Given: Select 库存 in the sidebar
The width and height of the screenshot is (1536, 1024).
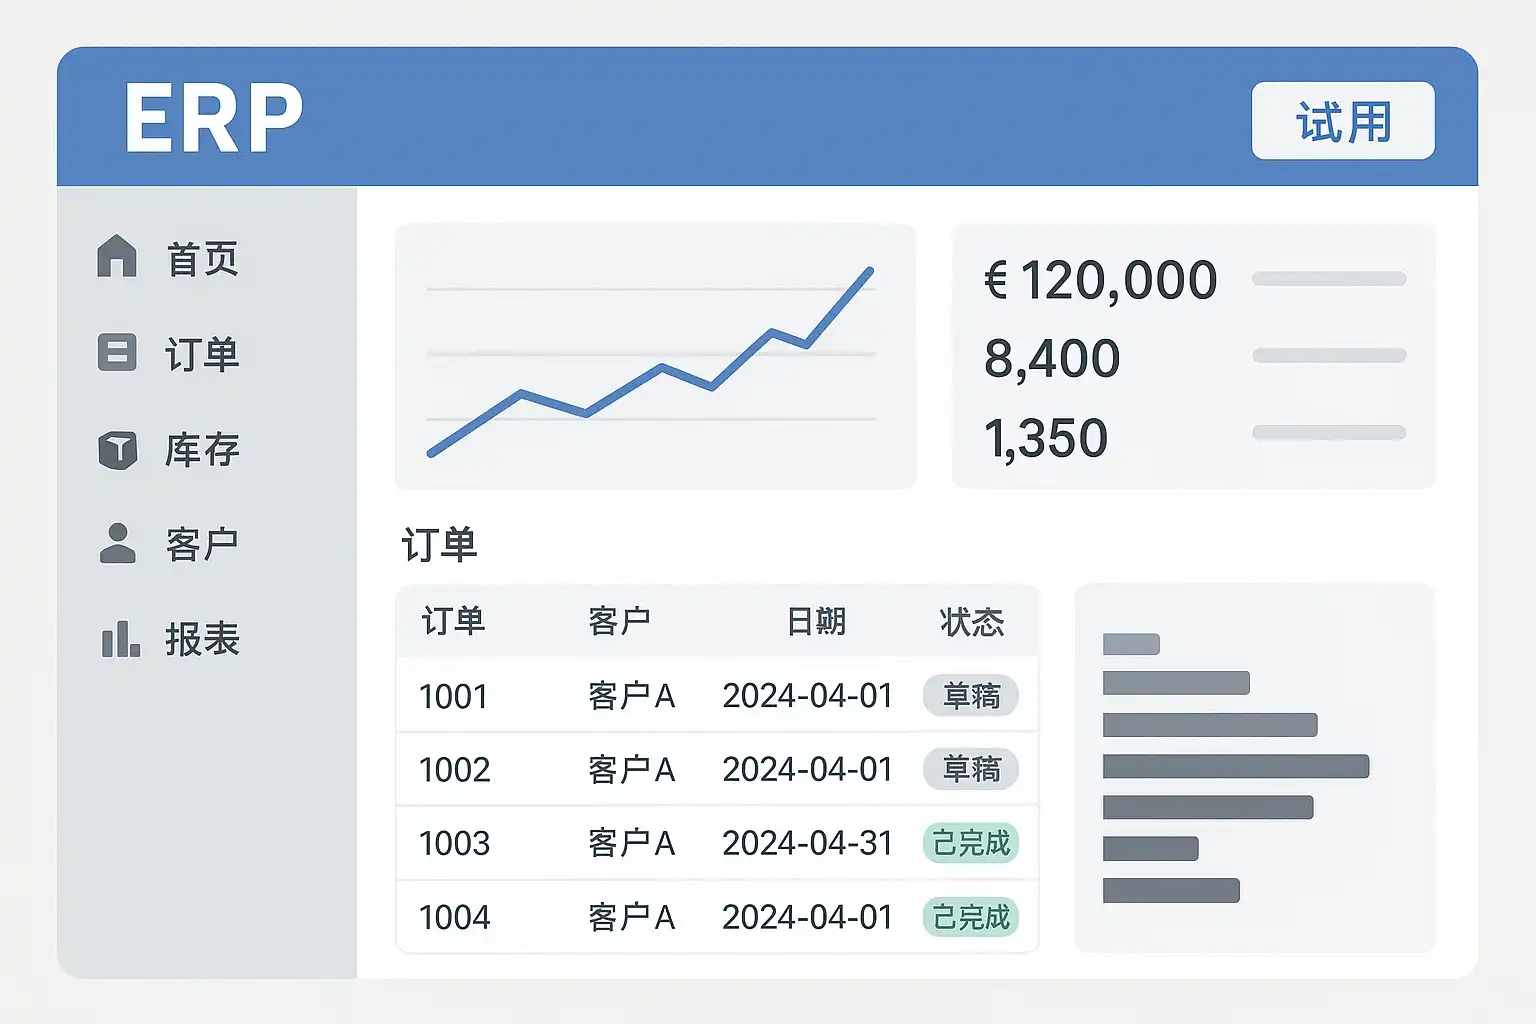Looking at the screenshot, I should pos(202,450).
